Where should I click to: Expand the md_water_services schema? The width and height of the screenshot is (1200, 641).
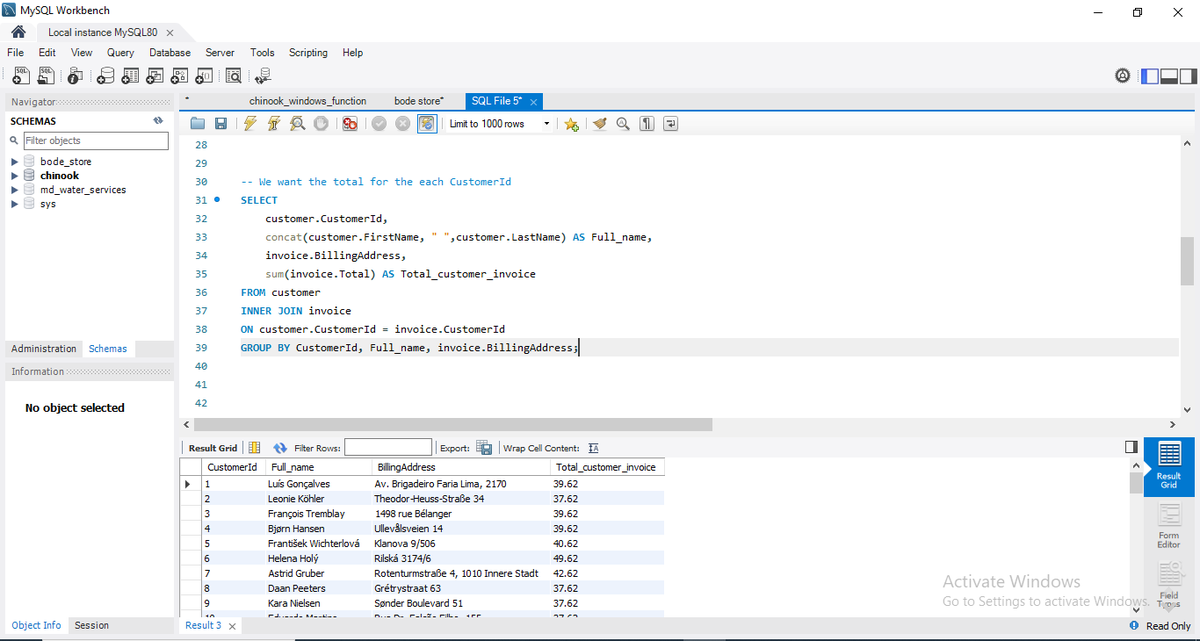15,189
